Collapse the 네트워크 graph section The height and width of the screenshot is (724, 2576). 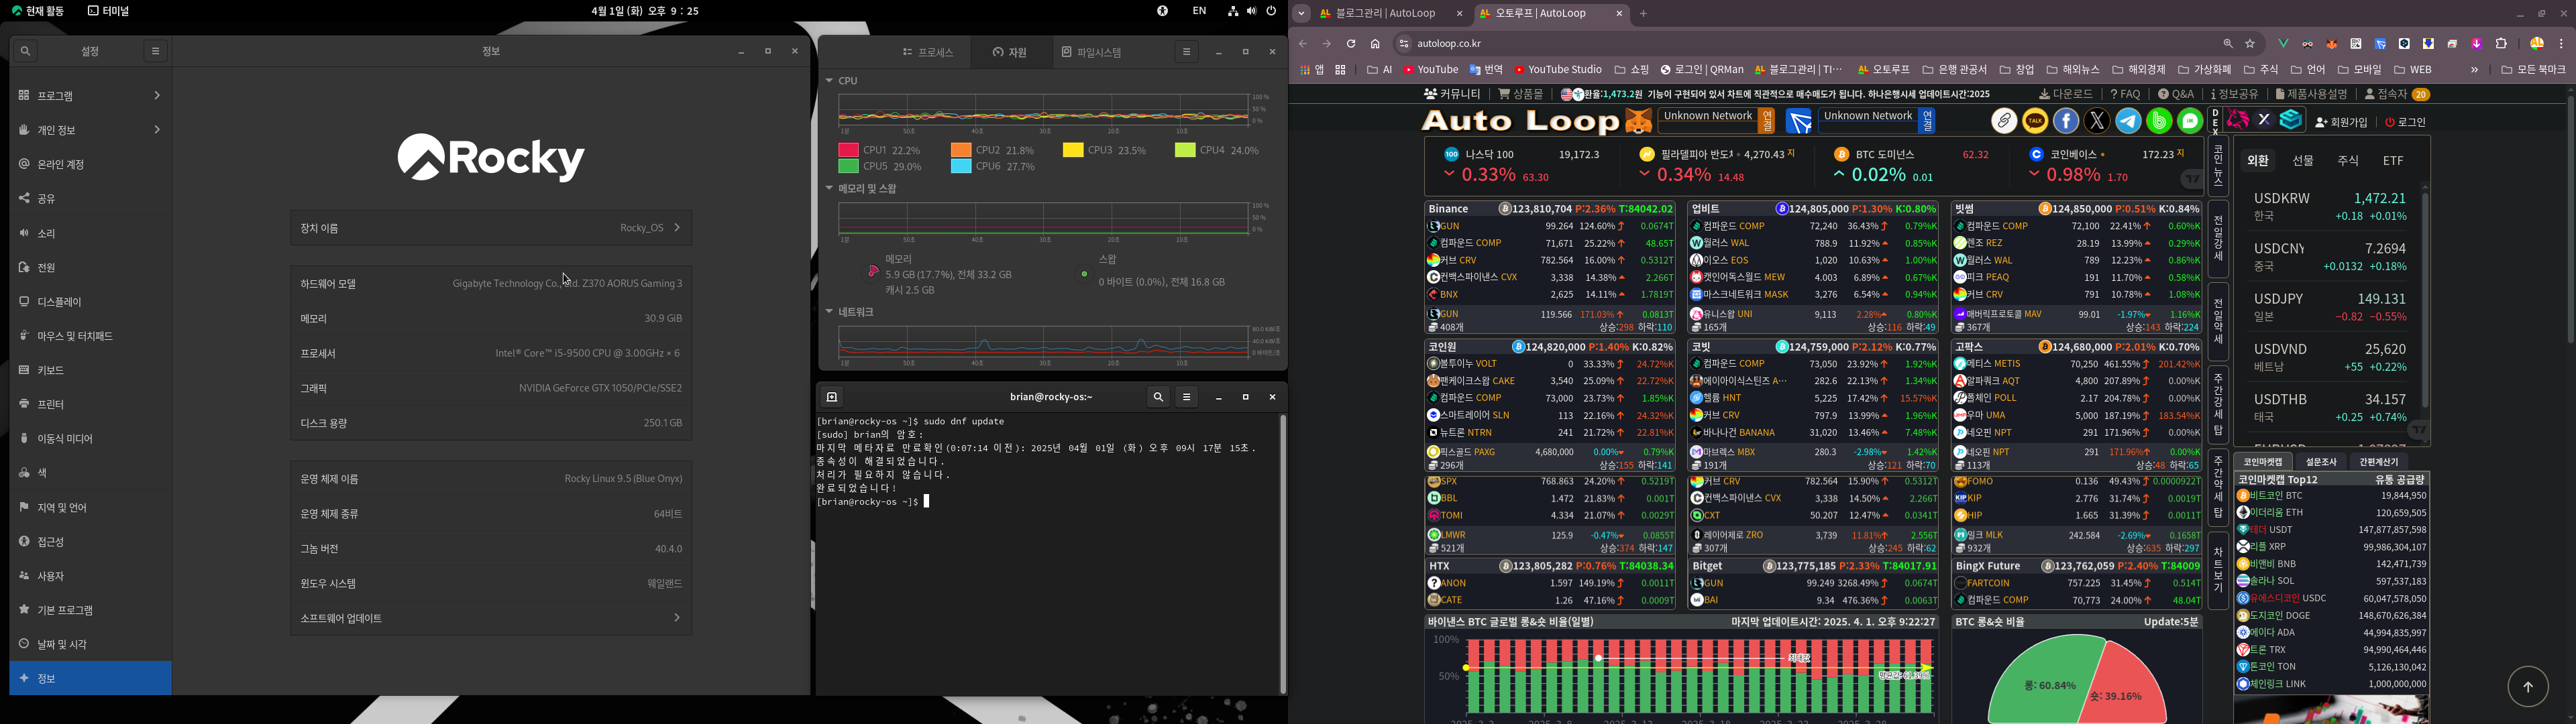(x=829, y=312)
